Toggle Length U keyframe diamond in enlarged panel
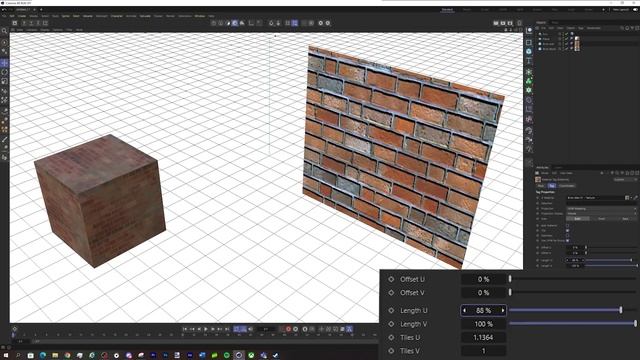This screenshot has height=360, width=640. [x=391, y=311]
